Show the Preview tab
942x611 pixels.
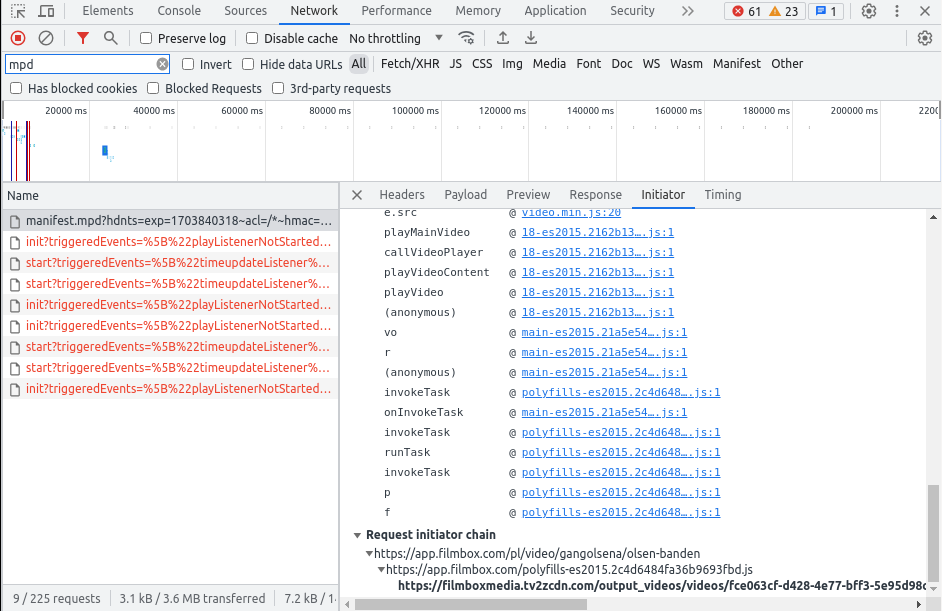point(528,195)
